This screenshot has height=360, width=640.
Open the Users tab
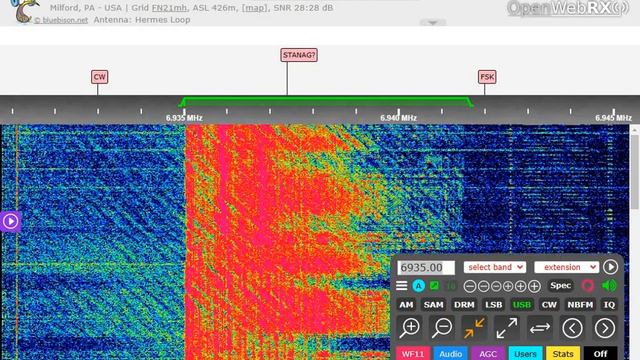click(x=525, y=353)
